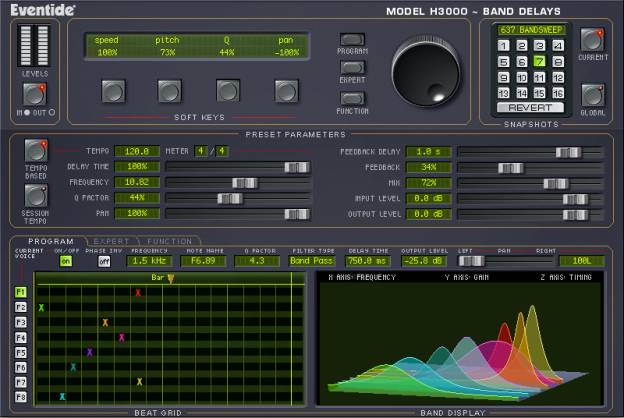The height and width of the screenshot is (418, 624).
Task: Select voice F2 in beat grid
Action: 21,307
